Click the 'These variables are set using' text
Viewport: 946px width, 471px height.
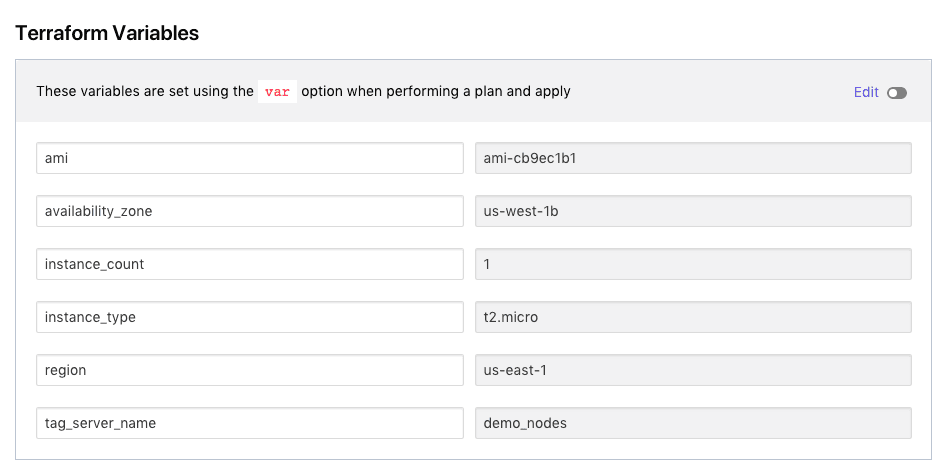point(145,92)
